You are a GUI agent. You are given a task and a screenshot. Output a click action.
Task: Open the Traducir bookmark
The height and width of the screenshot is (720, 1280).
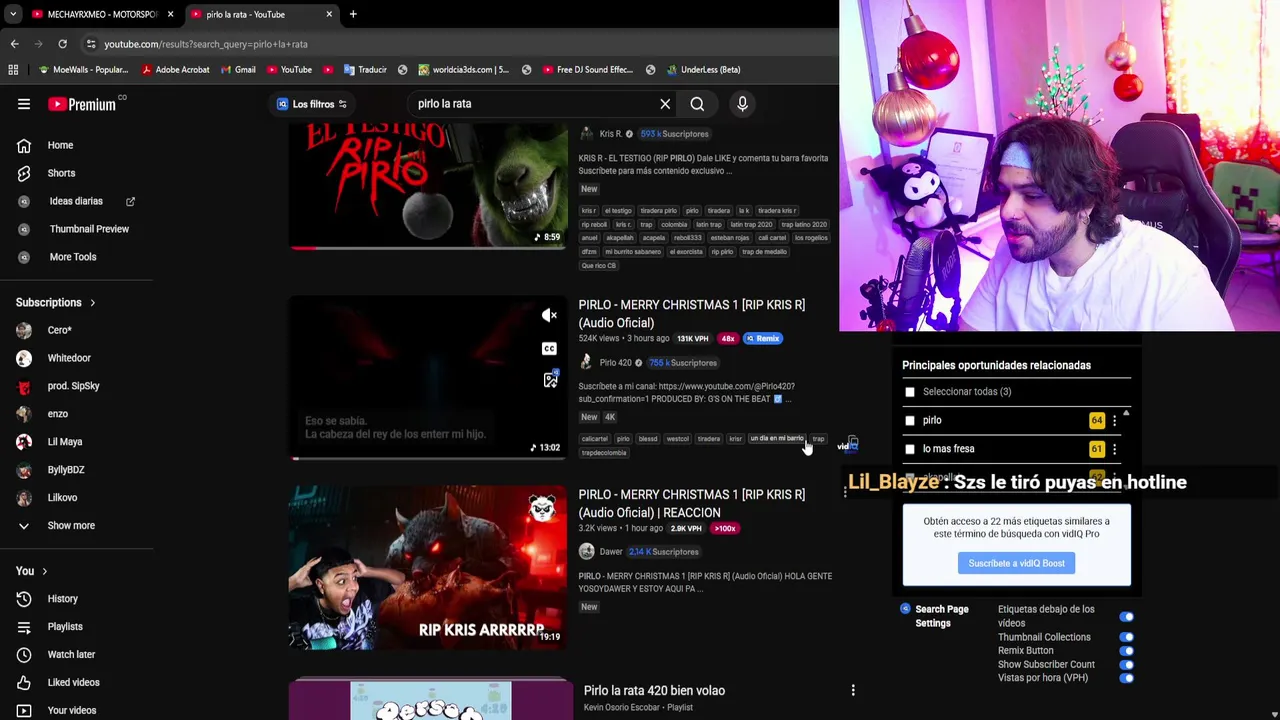365,70
